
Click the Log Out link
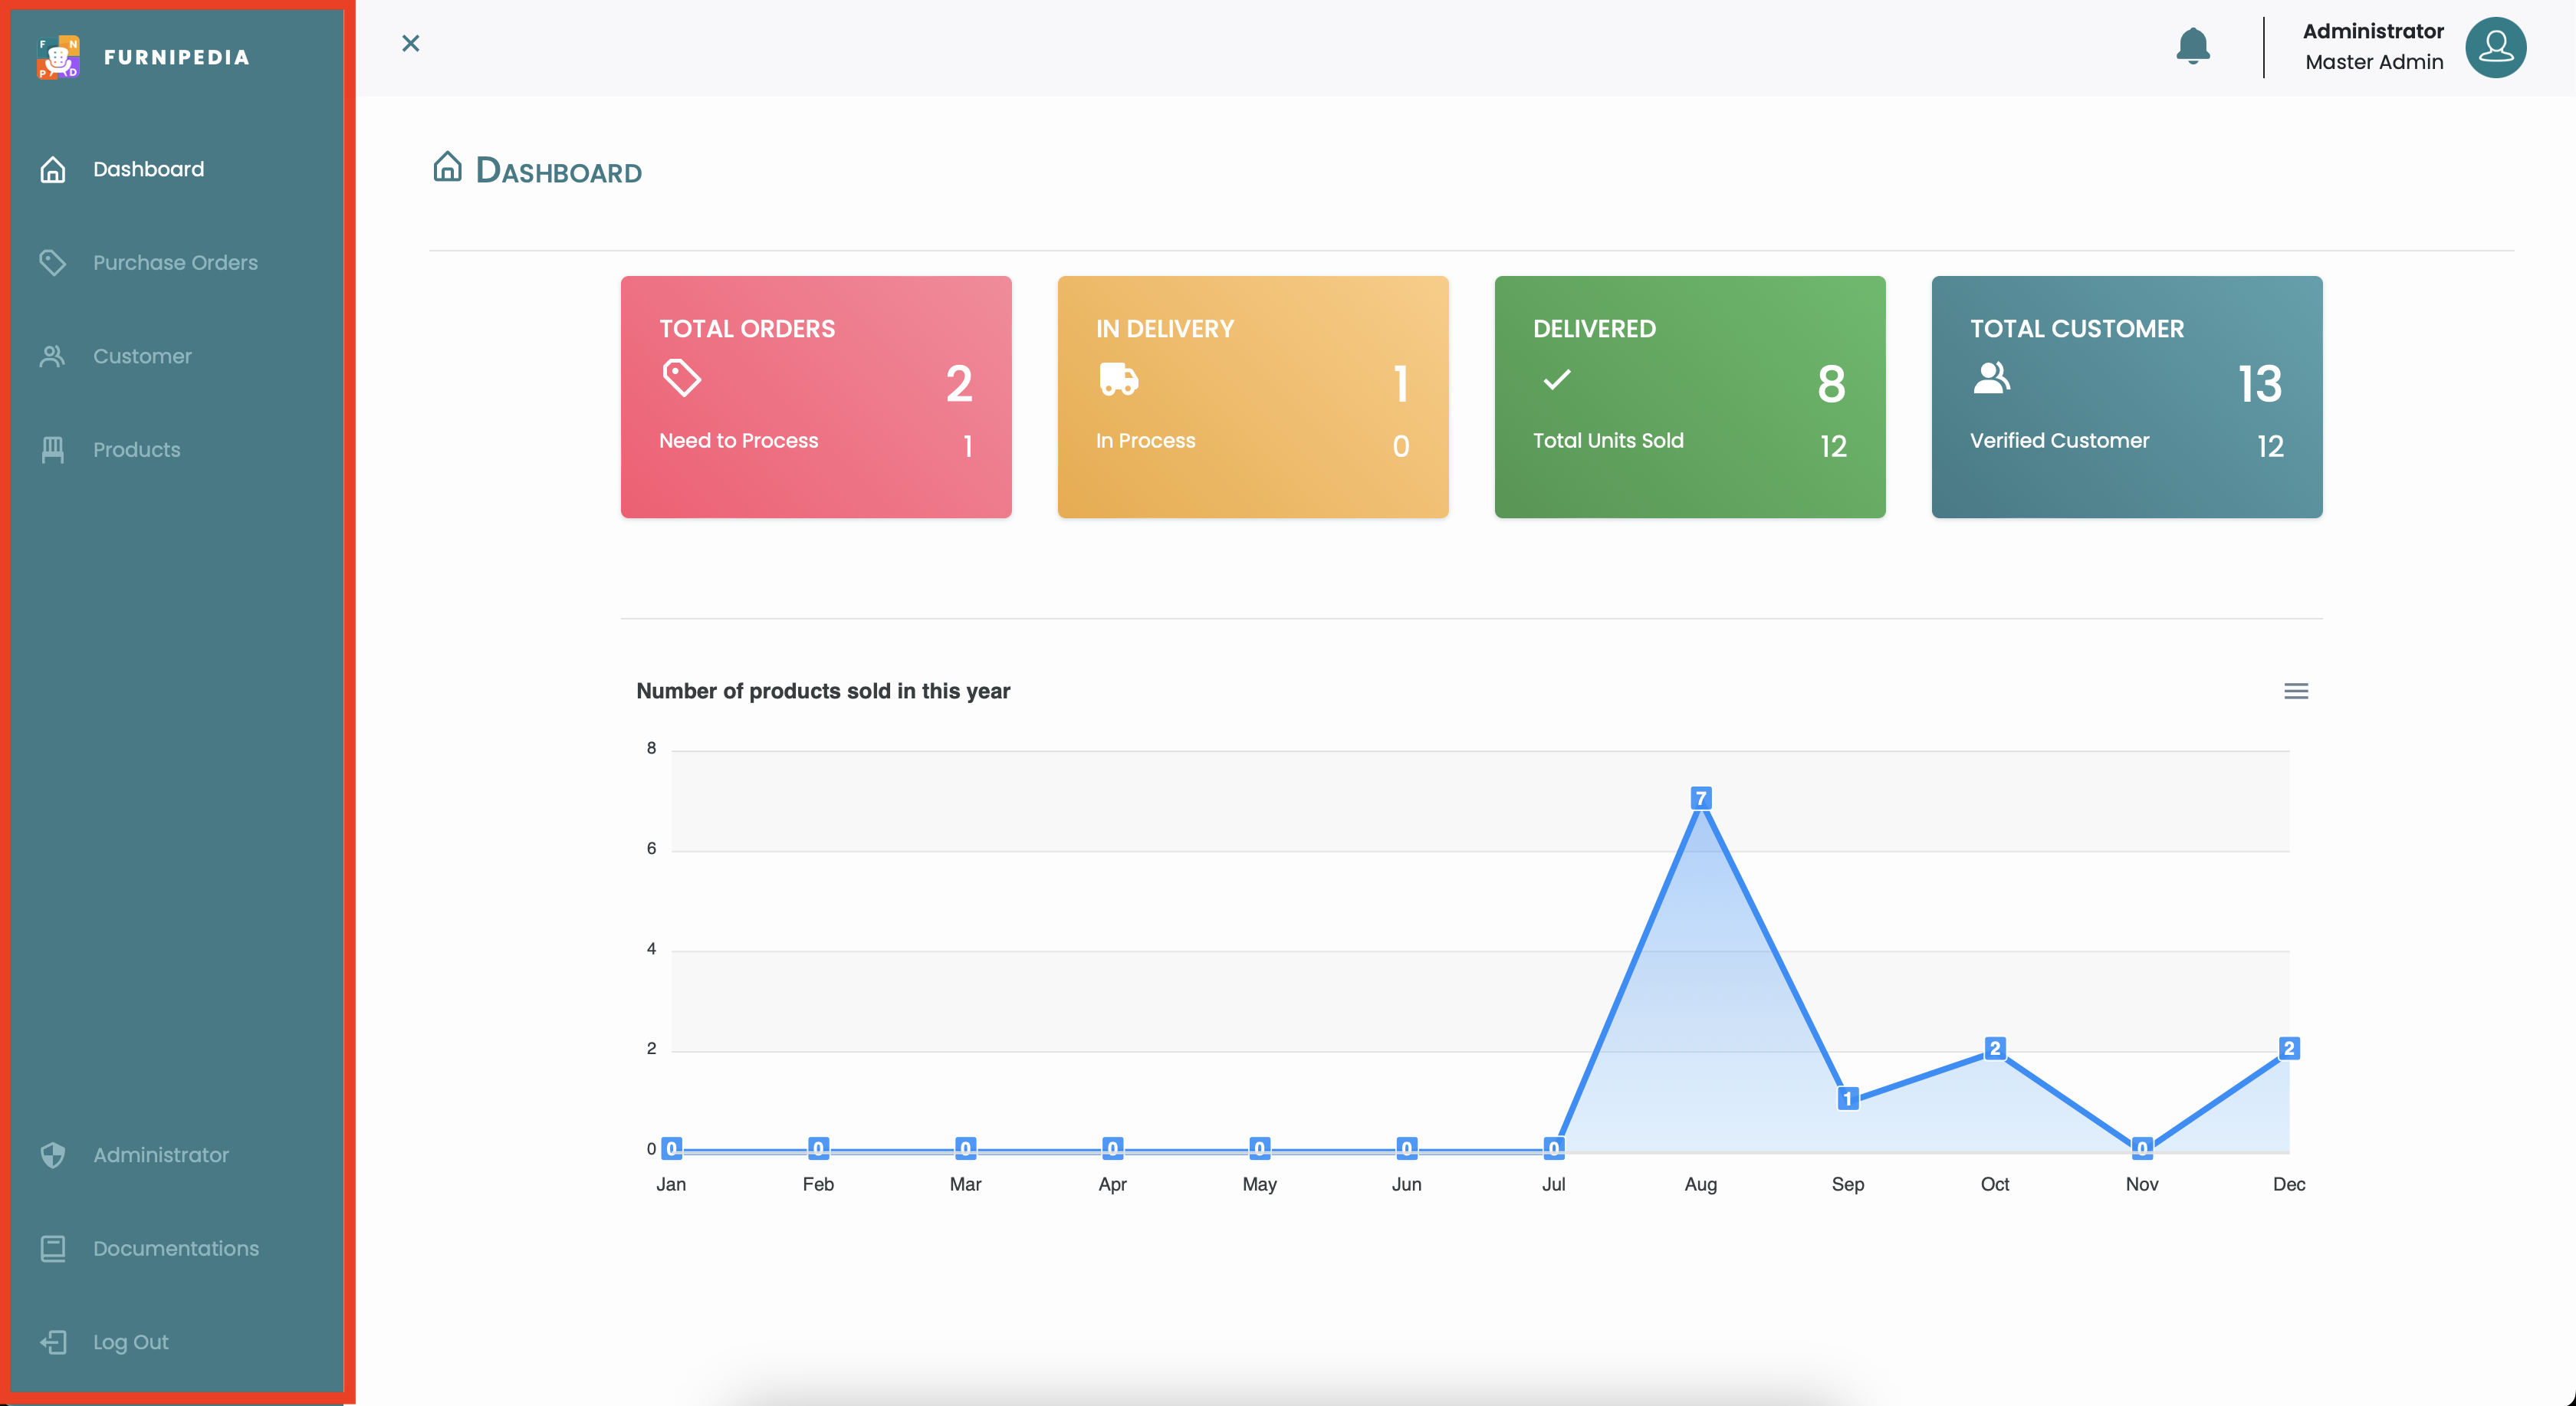pos(130,1342)
